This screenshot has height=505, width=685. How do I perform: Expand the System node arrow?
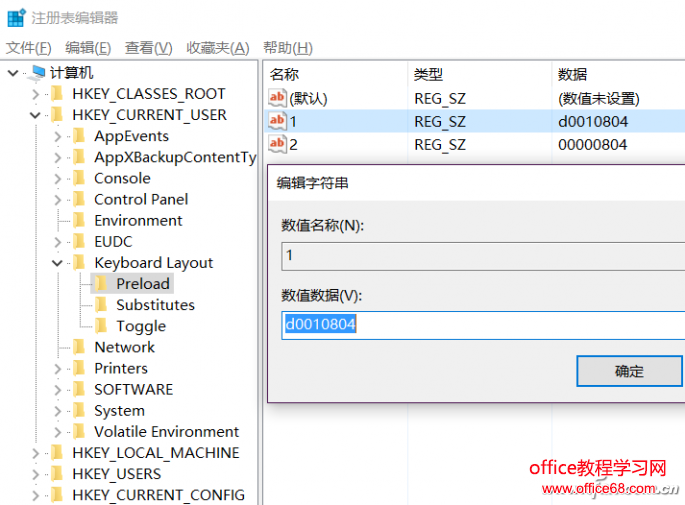pos(58,411)
